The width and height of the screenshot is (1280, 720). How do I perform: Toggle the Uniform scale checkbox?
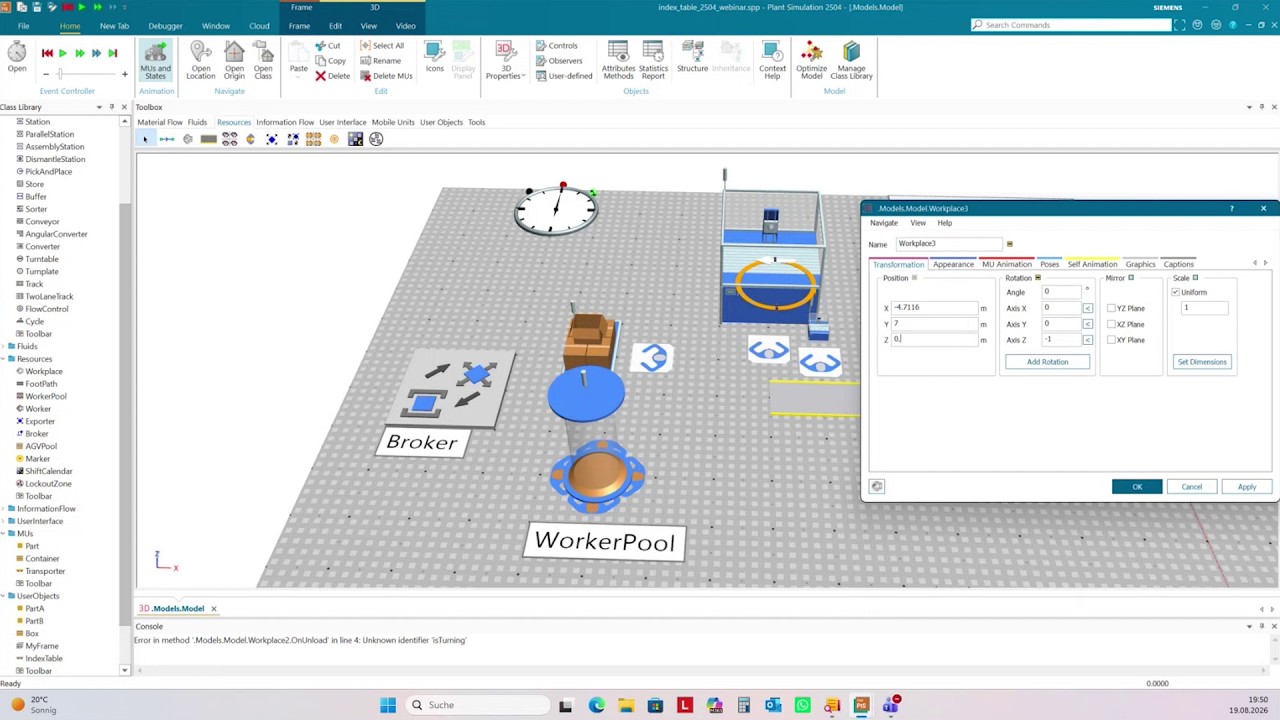(1175, 292)
